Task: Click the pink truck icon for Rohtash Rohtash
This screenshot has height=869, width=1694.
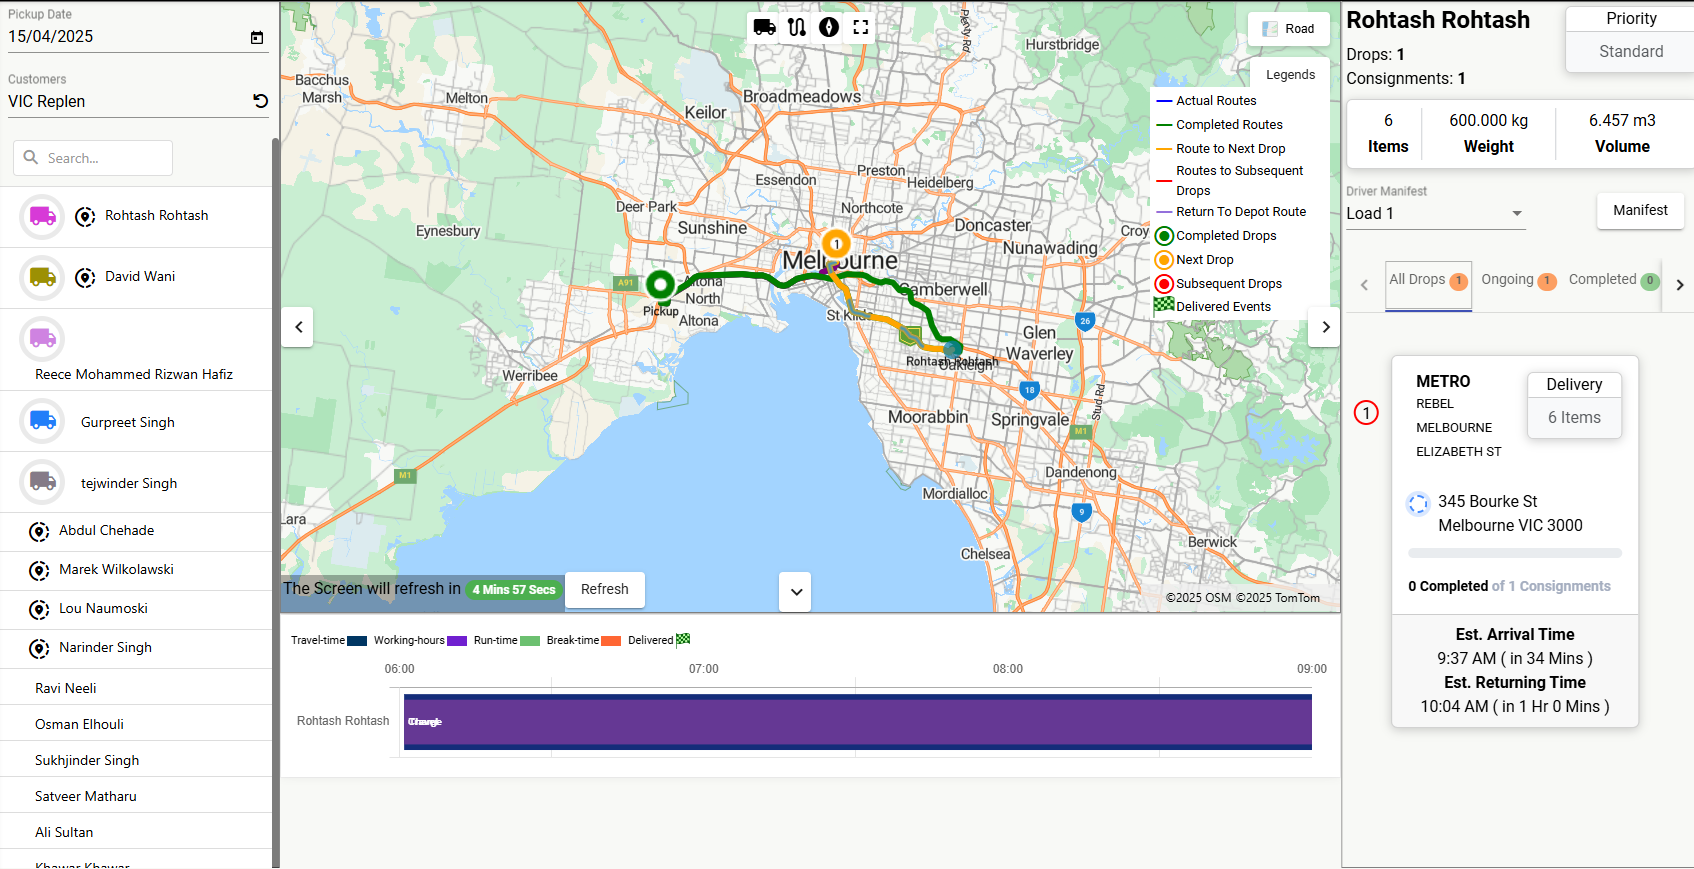Action: tap(42, 216)
